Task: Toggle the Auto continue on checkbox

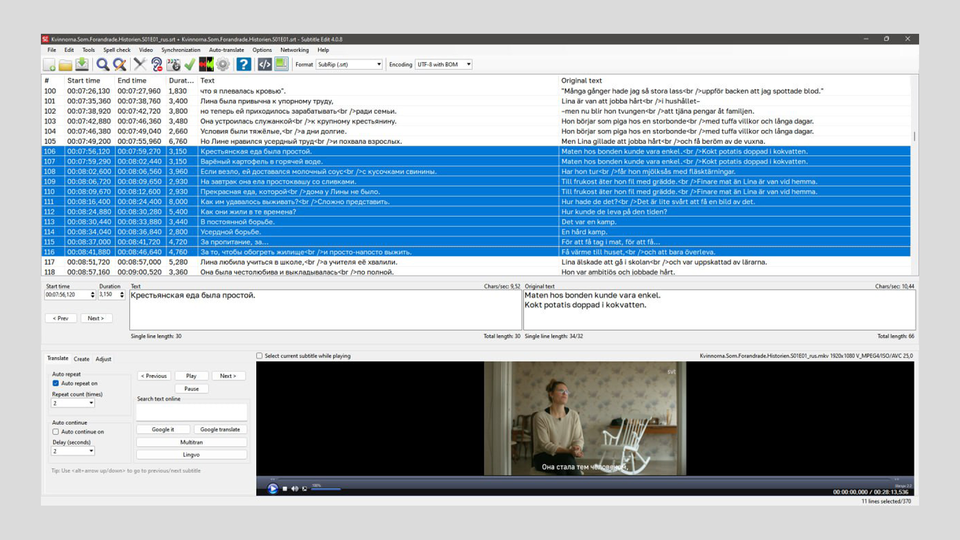Action: coord(56,432)
